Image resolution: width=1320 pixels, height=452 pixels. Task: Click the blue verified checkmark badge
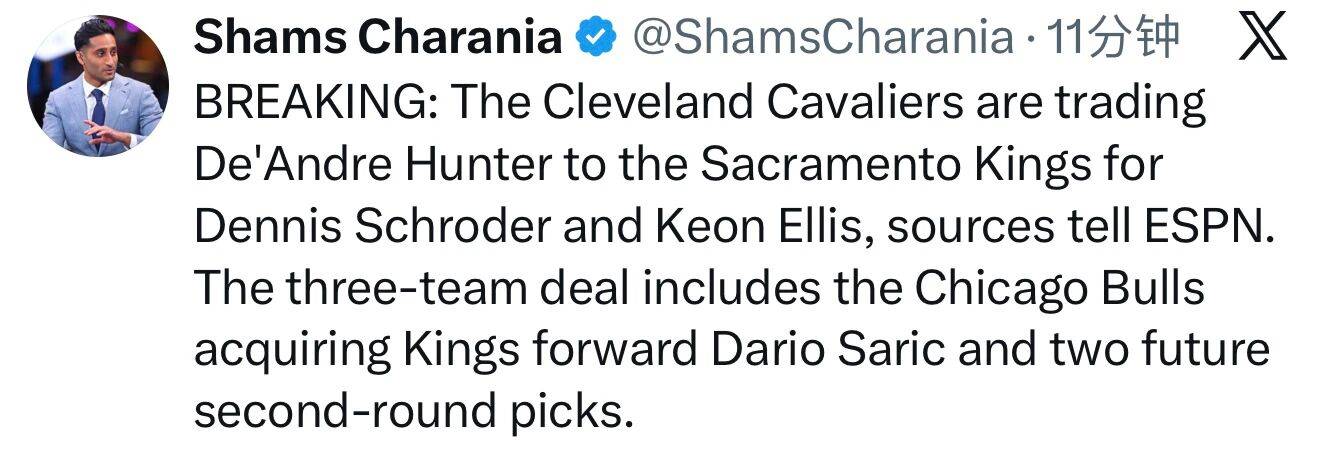click(x=595, y=40)
